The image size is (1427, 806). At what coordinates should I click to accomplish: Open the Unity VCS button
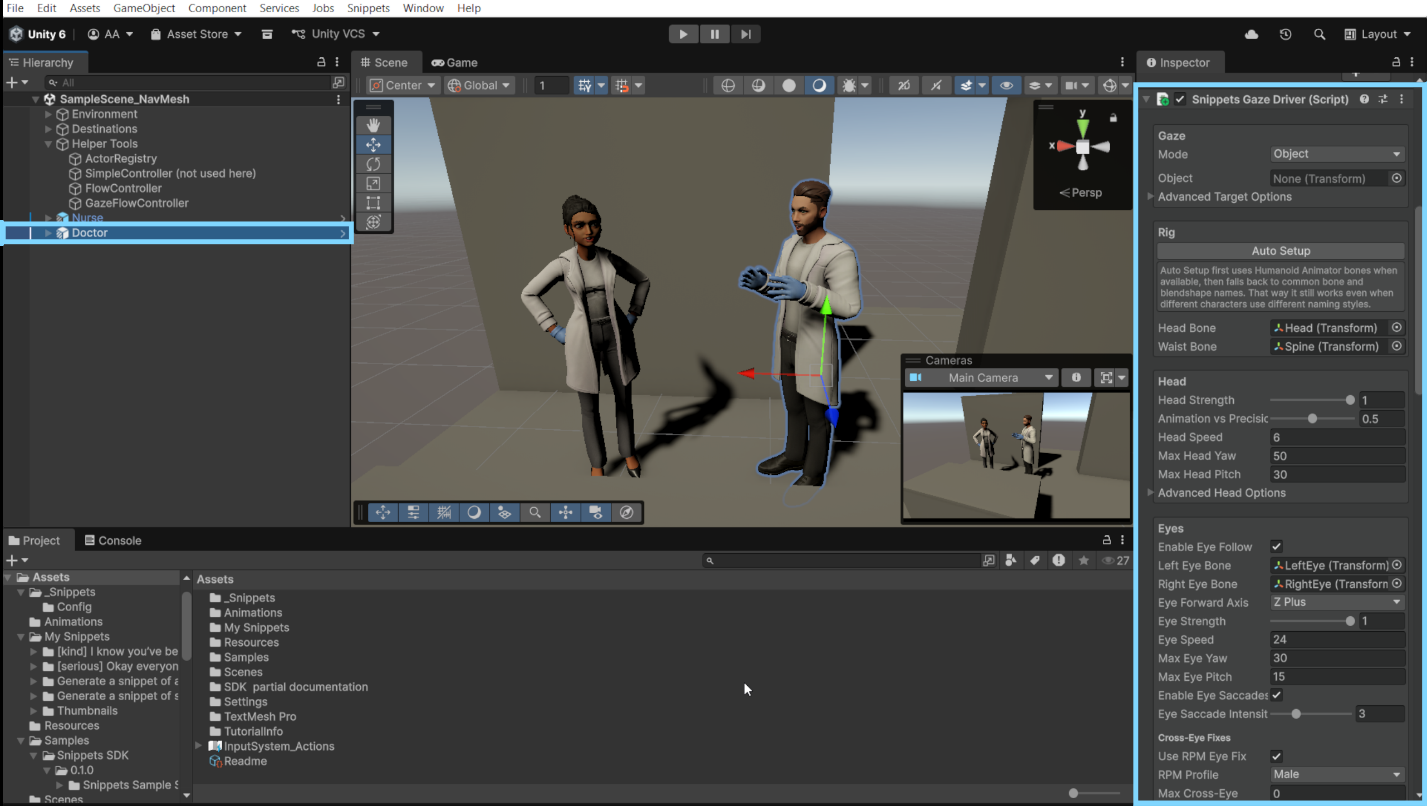coord(337,34)
